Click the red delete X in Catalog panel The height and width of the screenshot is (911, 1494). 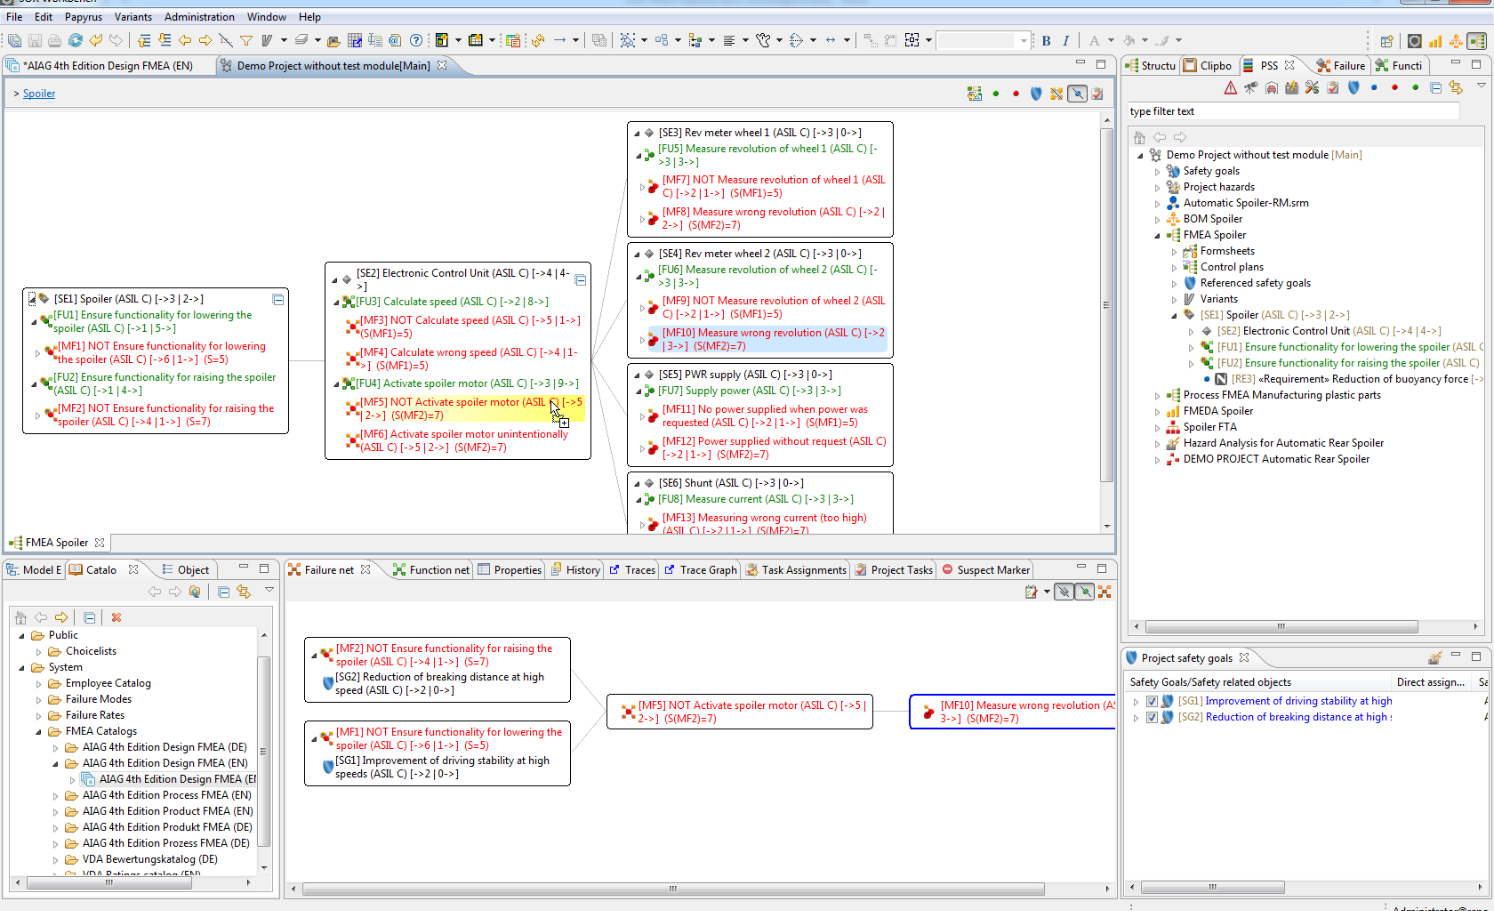(116, 618)
